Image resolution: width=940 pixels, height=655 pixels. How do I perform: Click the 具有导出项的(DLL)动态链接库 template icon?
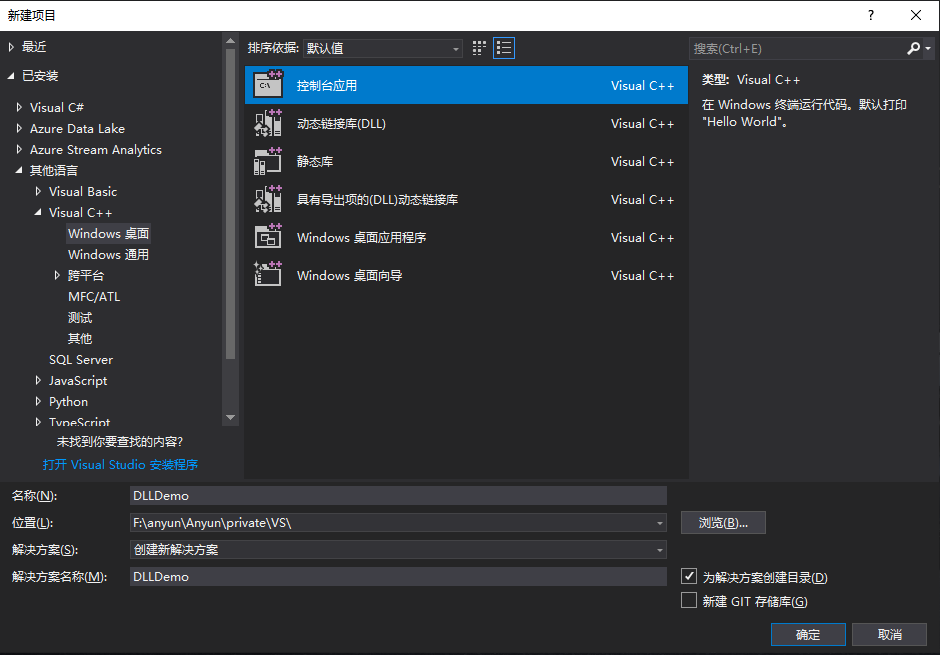(x=267, y=199)
